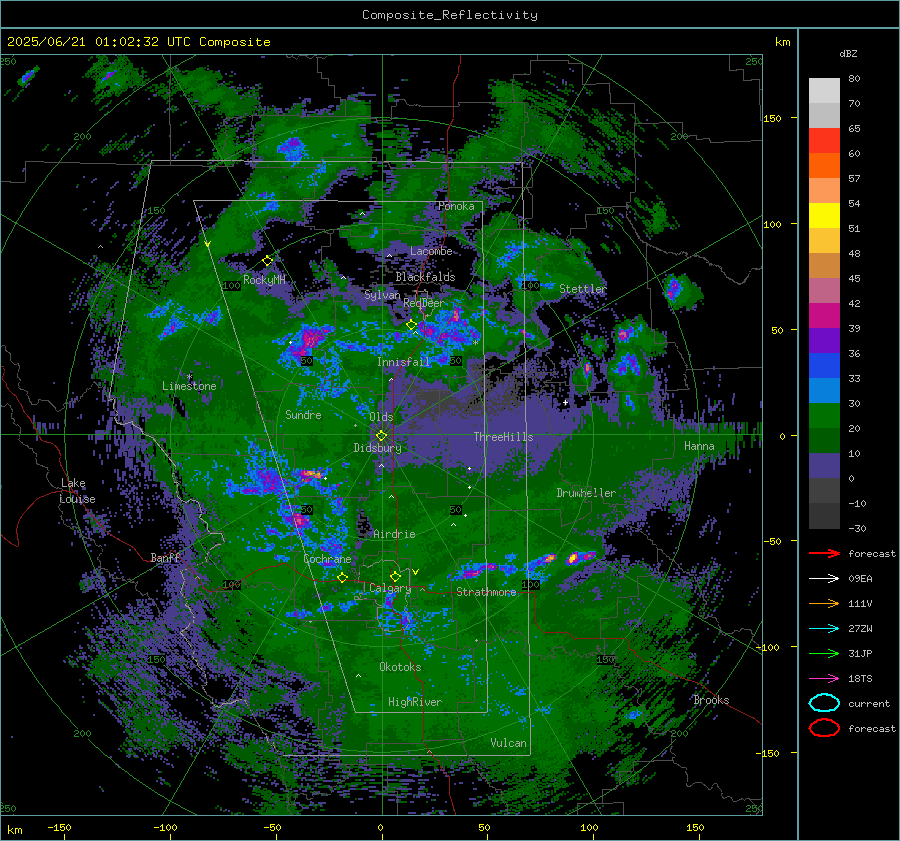Click the Strathmore city label
900x841 pixels.
[486, 592]
